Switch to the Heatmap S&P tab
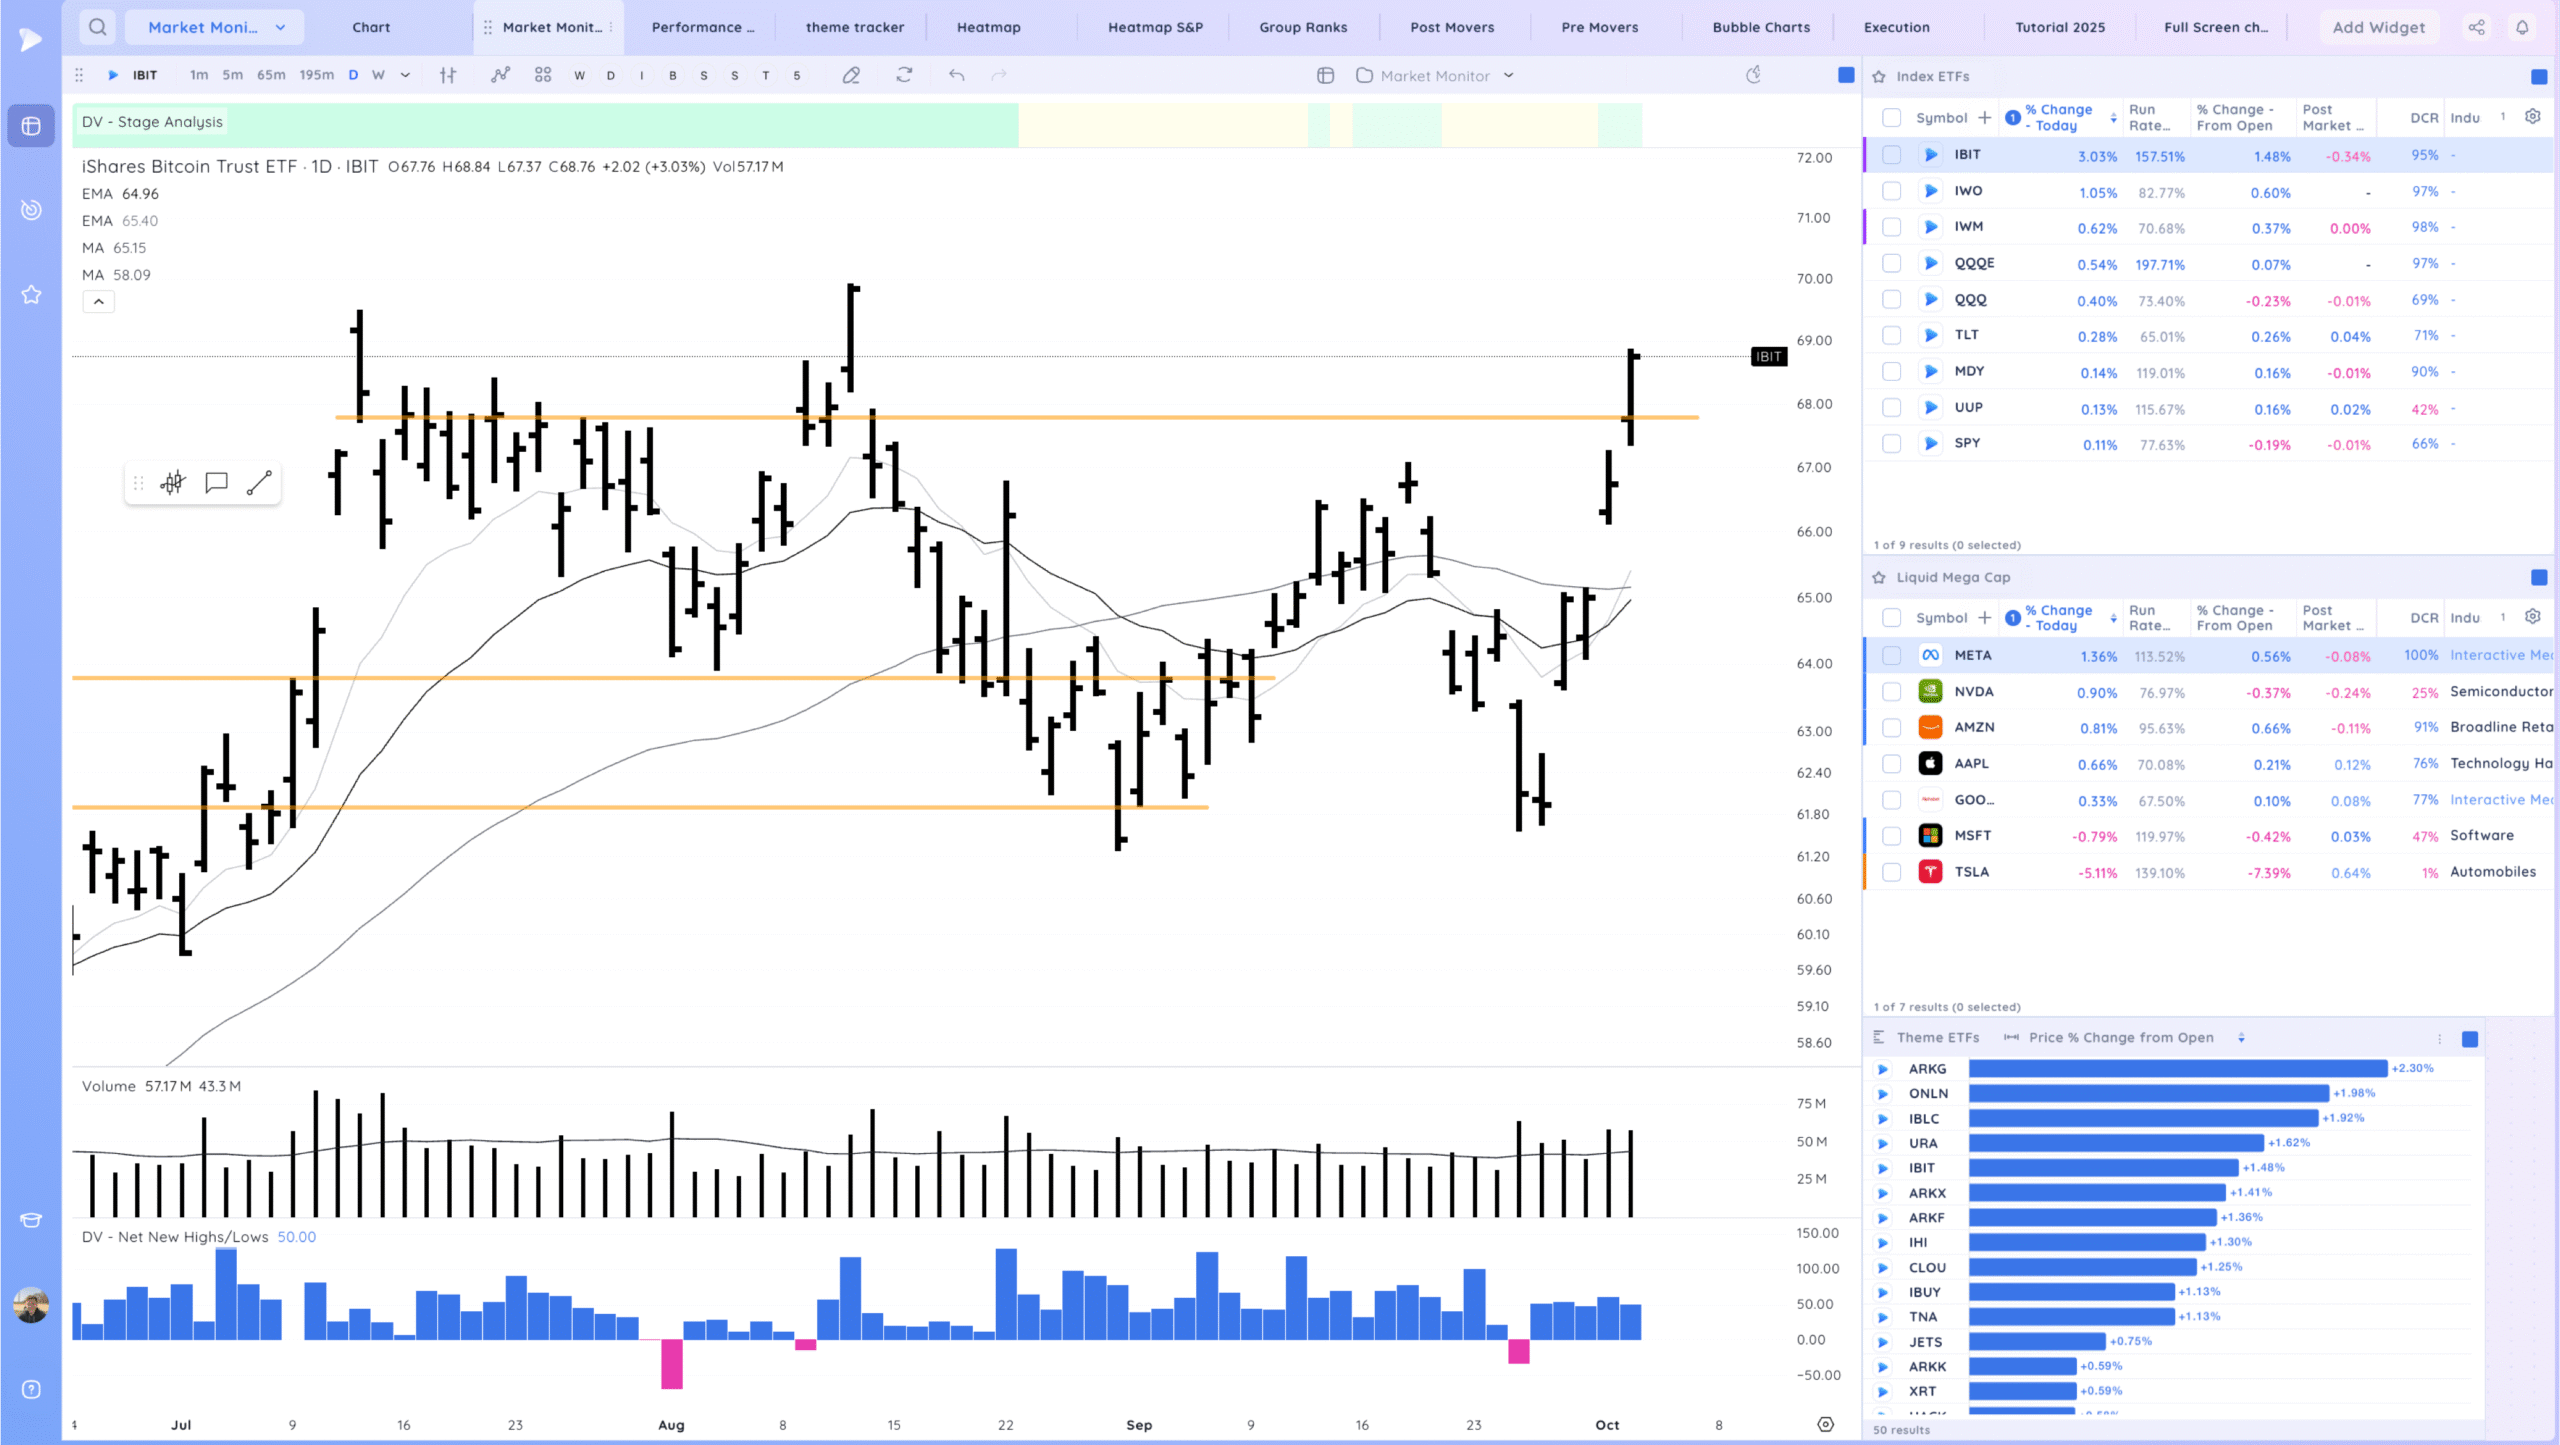The image size is (2560, 1445). 1155,27
